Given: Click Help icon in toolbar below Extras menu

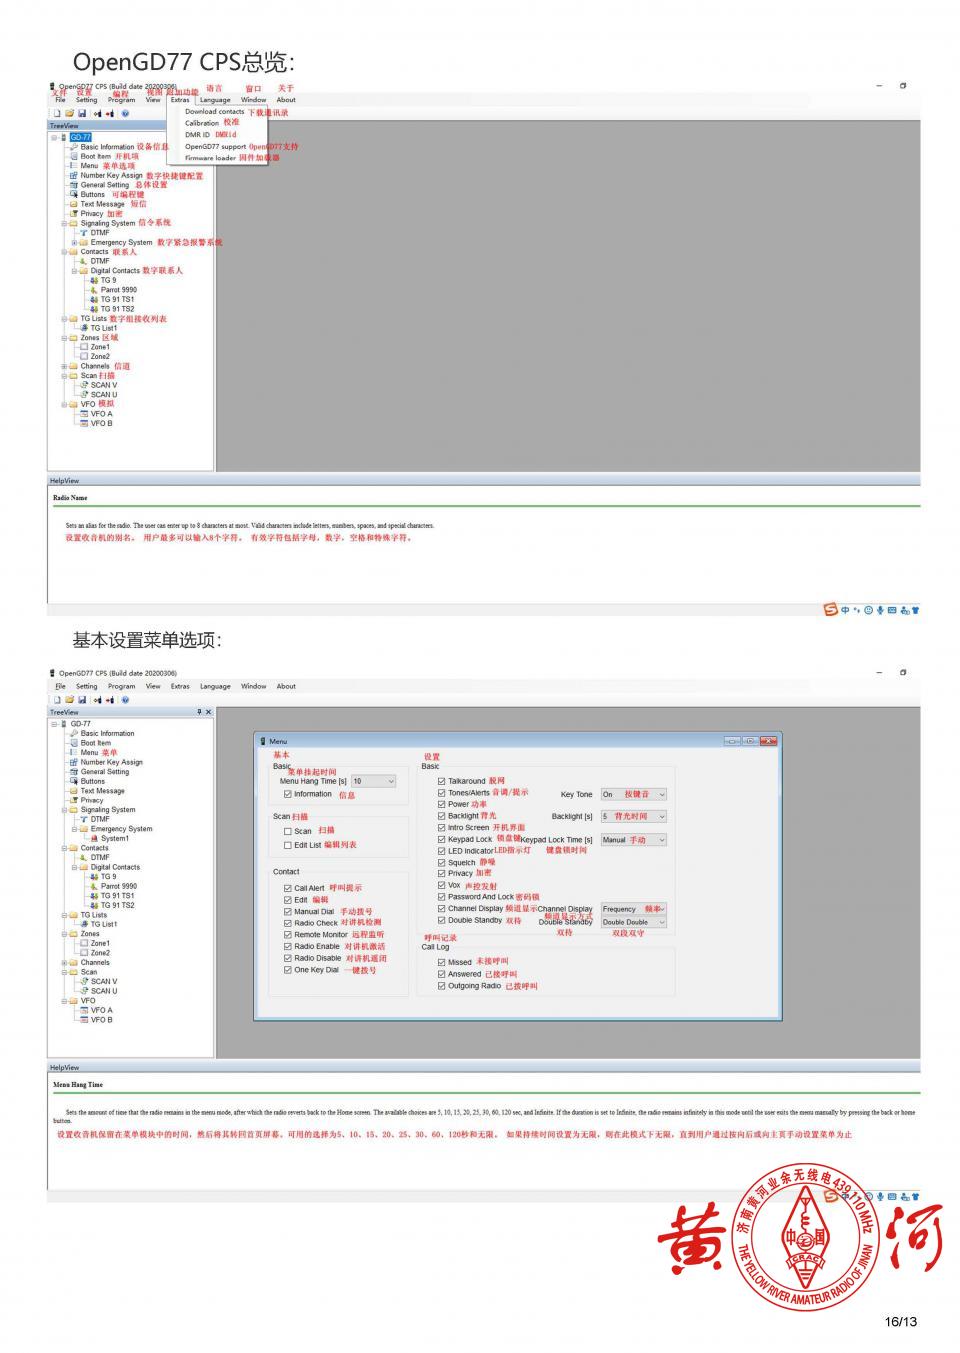Looking at the screenshot, I should click(125, 113).
